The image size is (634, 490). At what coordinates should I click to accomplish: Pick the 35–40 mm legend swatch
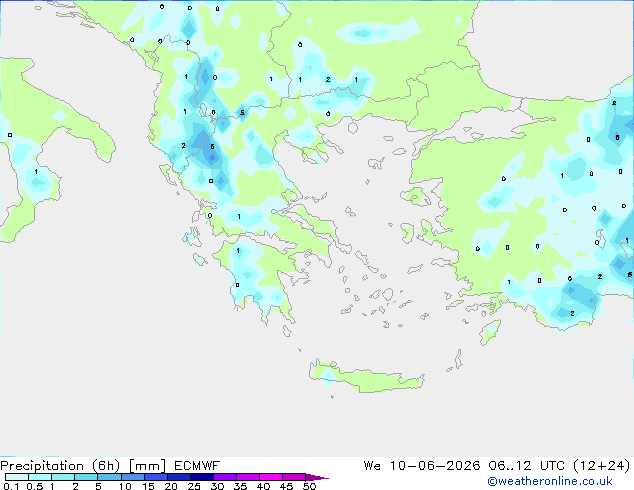tap(248, 477)
